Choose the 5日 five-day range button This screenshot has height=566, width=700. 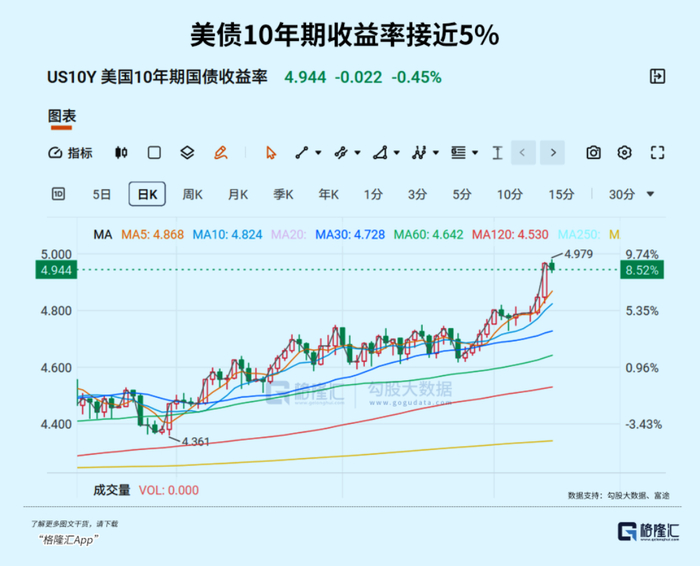coord(101,194)
